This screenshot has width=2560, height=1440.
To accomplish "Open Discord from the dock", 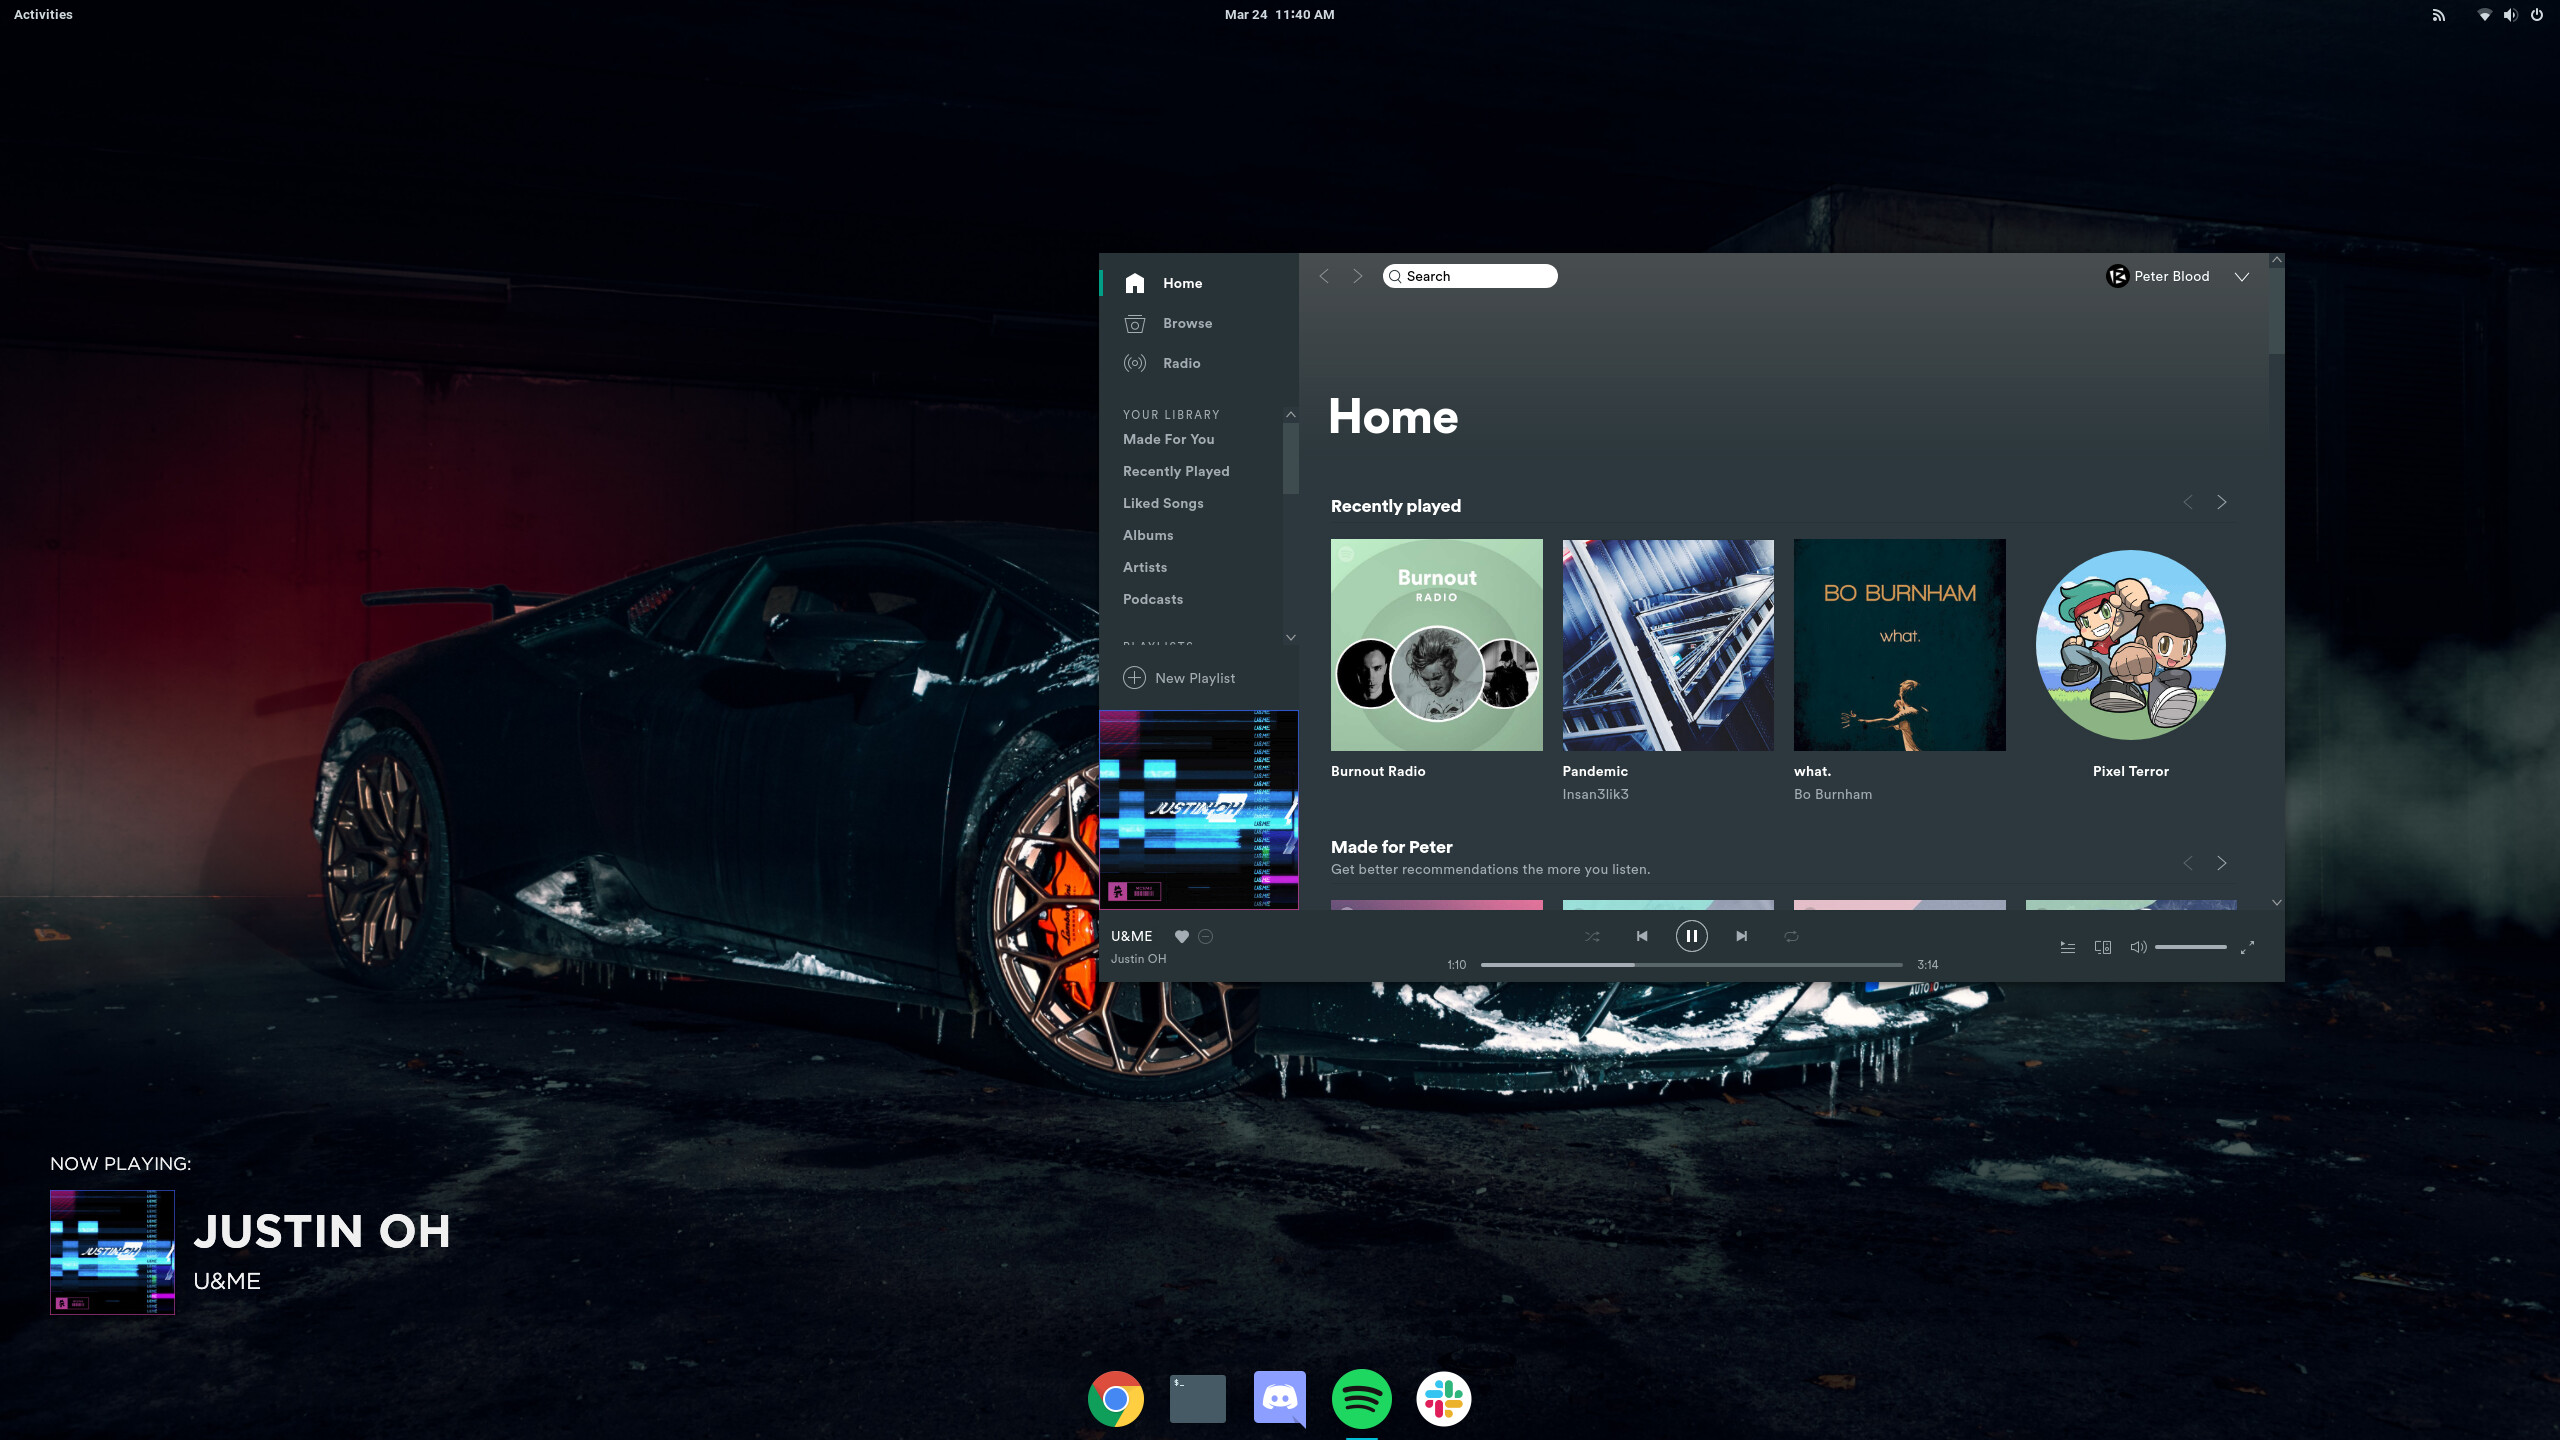I will pos(1279,1398).
